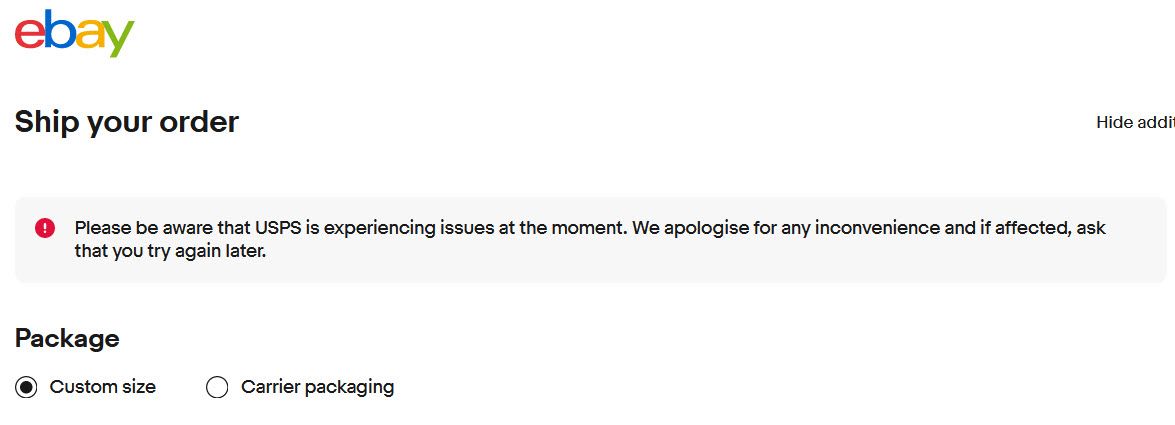Click "experiencing issues" in the alert message
Viewport: 1175px width, 425px height.
click(x=400, y=228)
